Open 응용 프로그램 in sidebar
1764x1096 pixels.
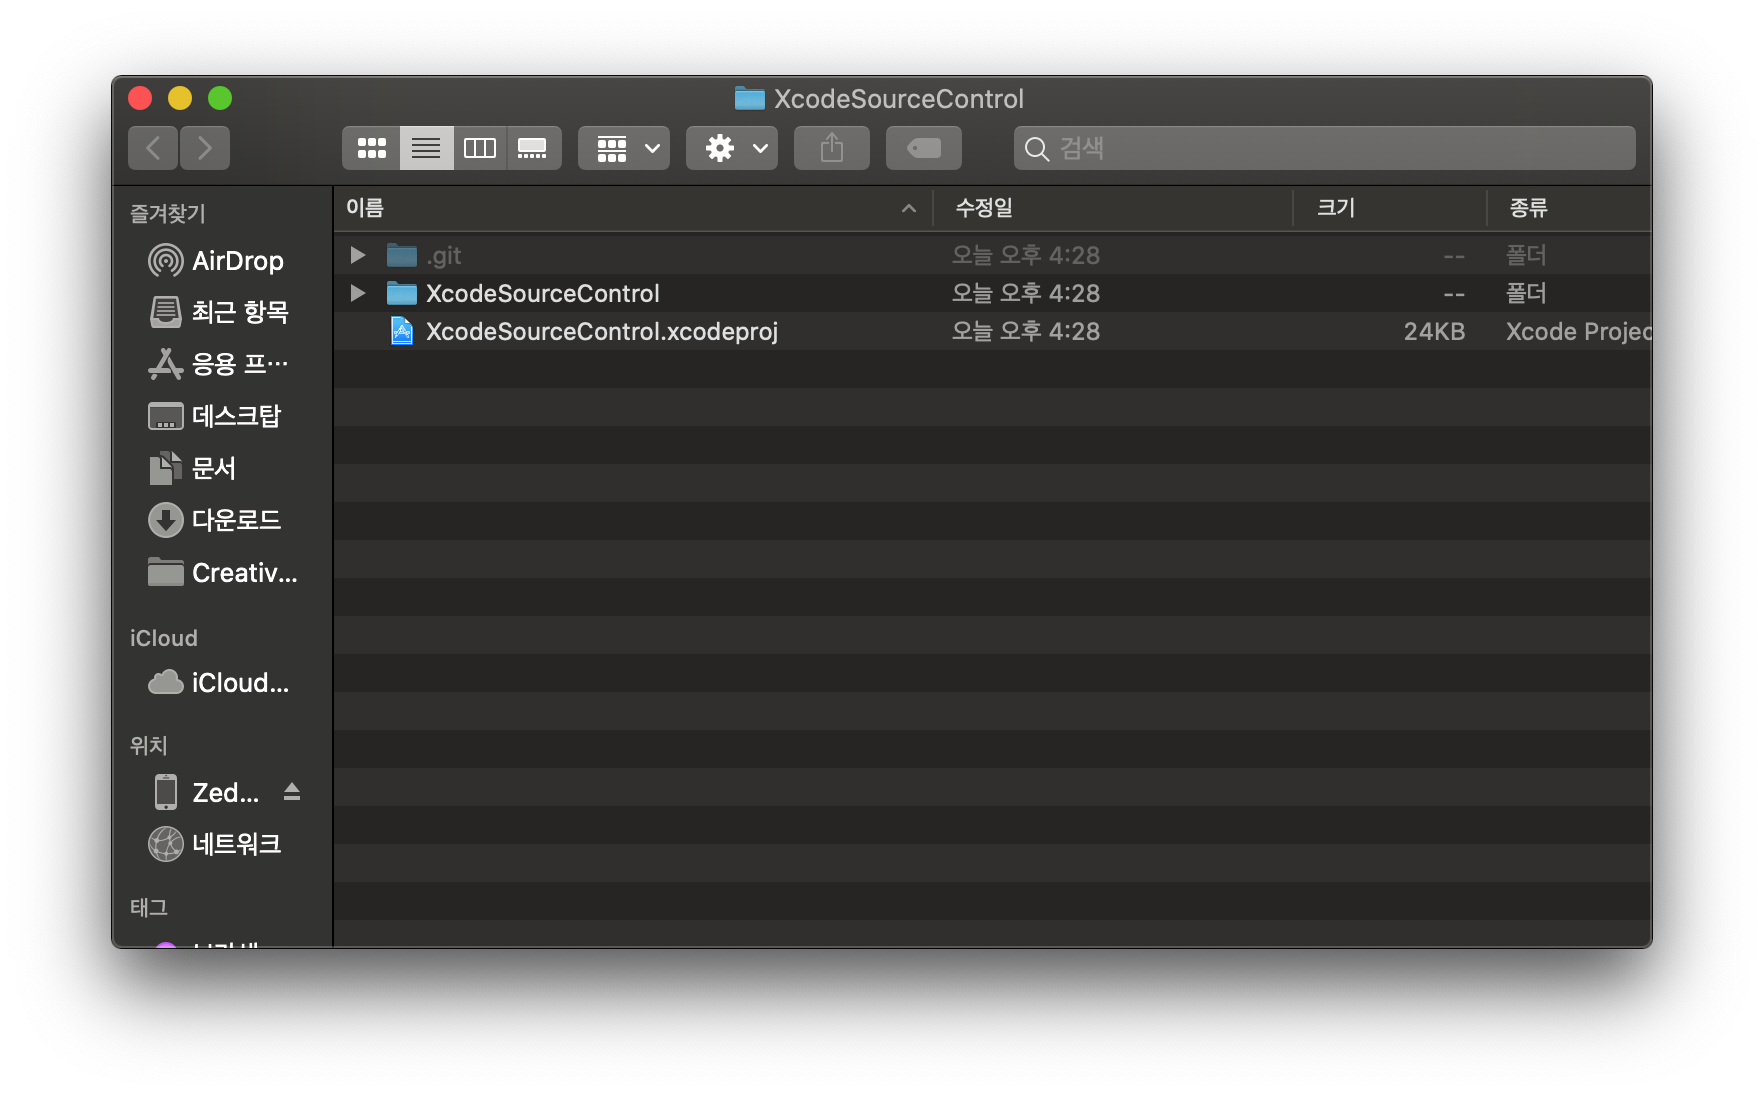click(x=222, y=364)
